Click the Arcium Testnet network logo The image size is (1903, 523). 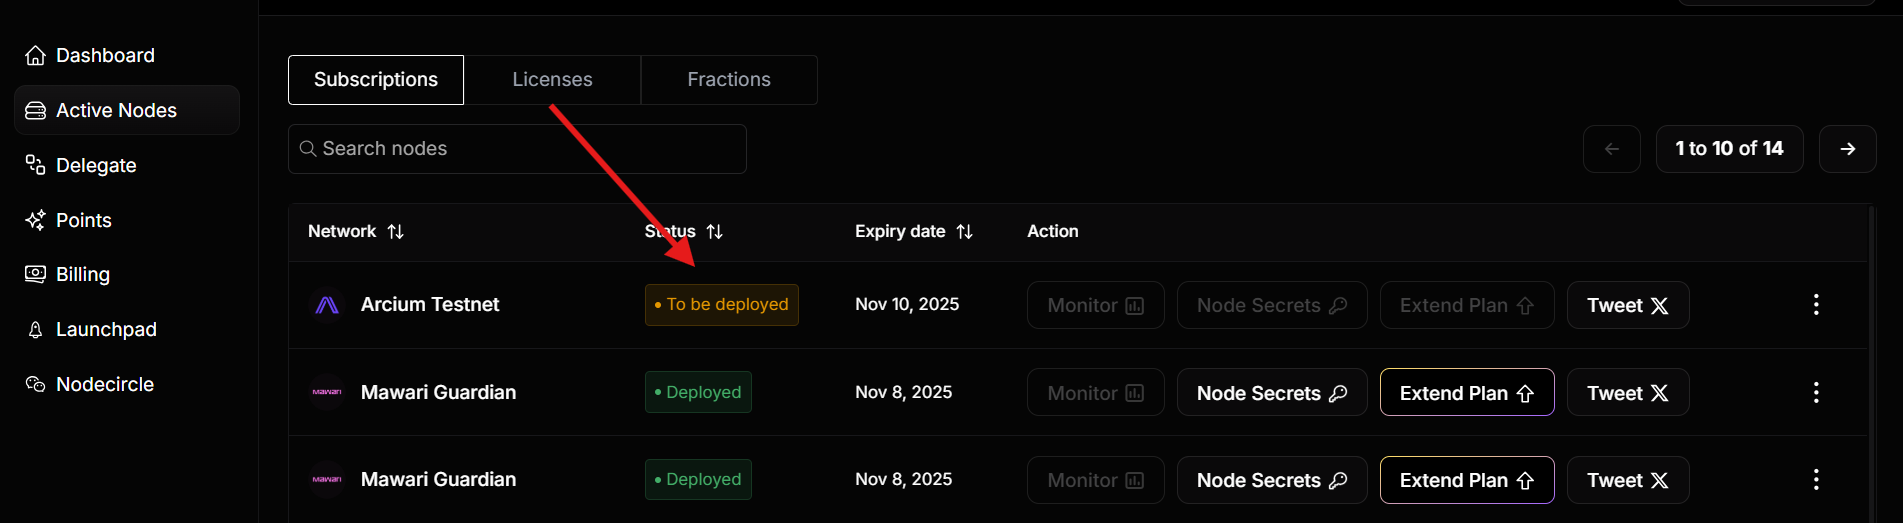[x=327, y=305]
